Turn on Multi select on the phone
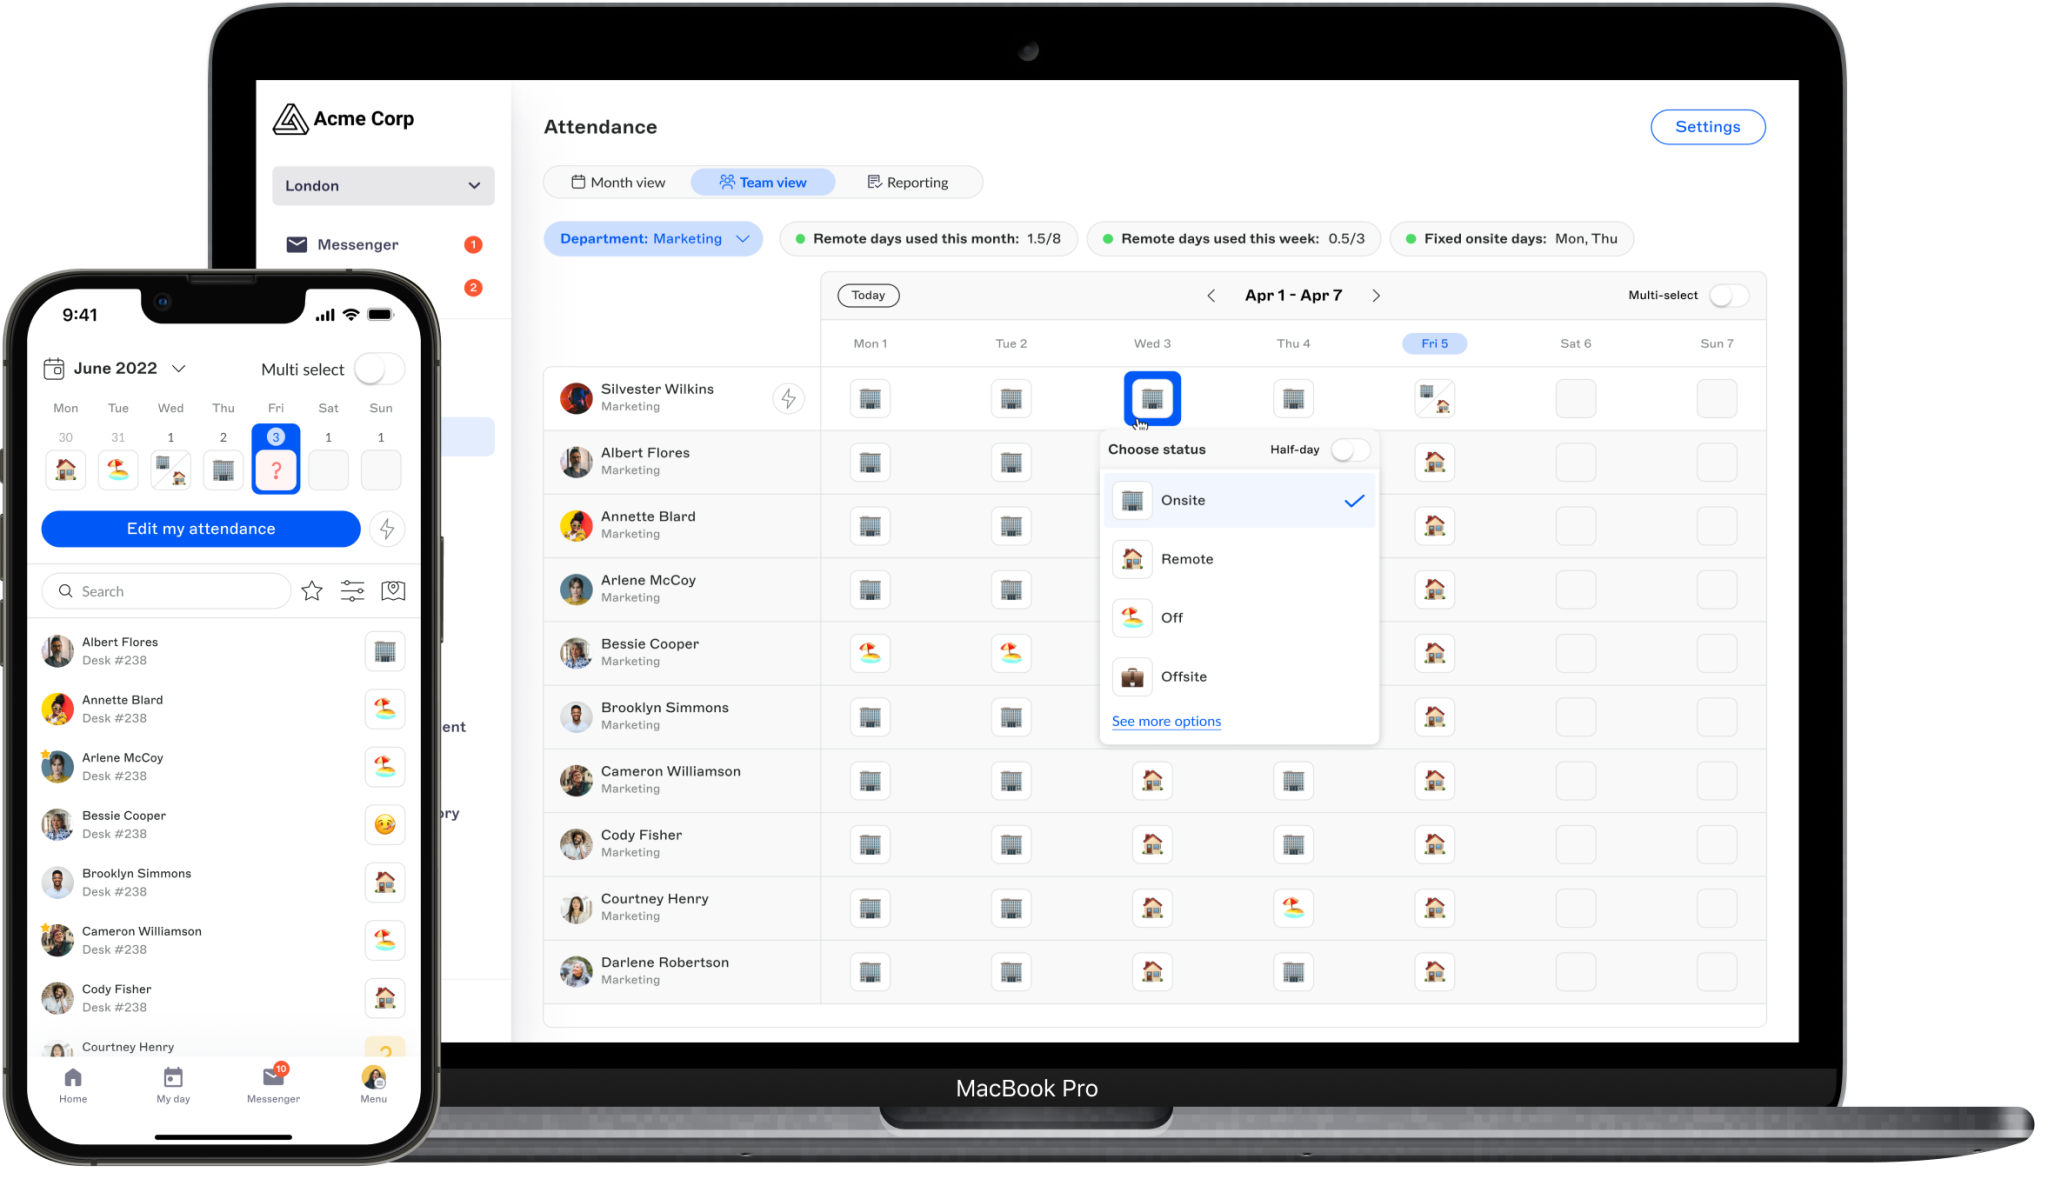Screen dimensions: 2048x1179 379,369
